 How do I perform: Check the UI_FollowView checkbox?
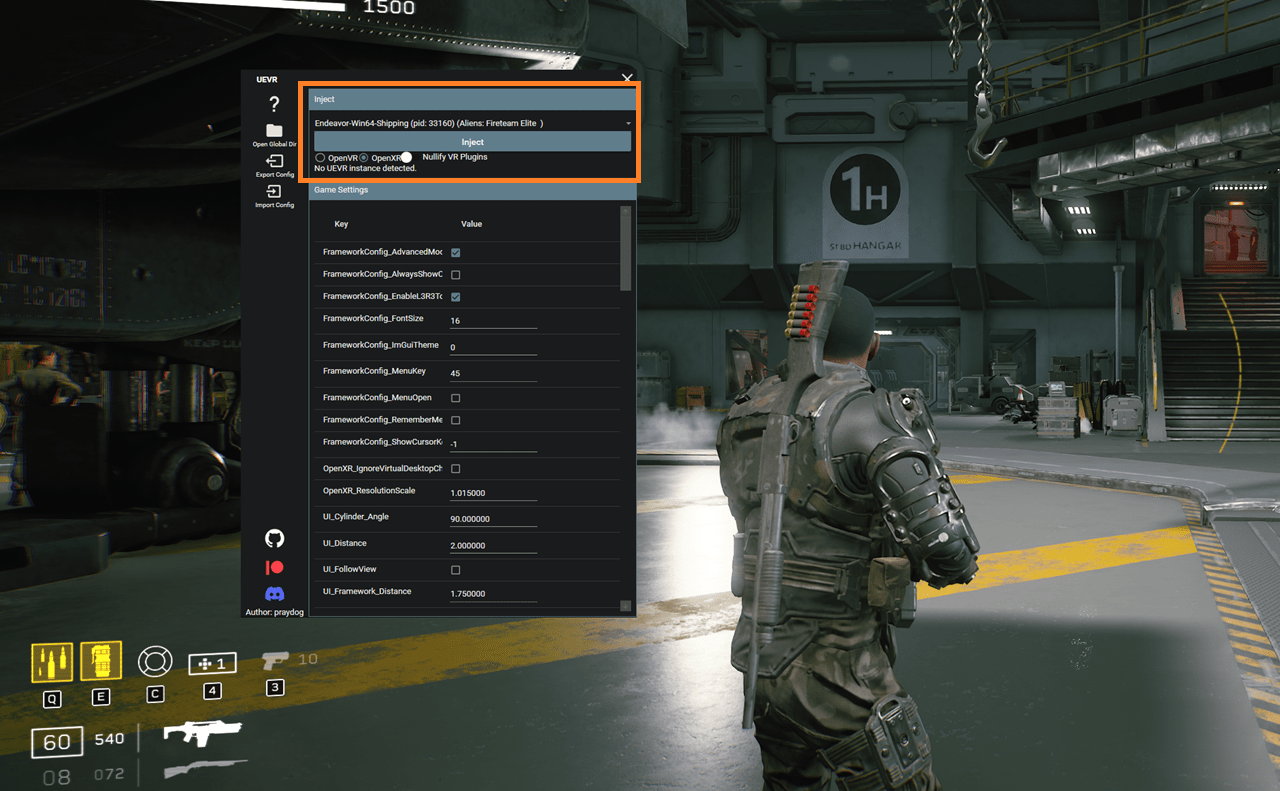tap(456, 570)
